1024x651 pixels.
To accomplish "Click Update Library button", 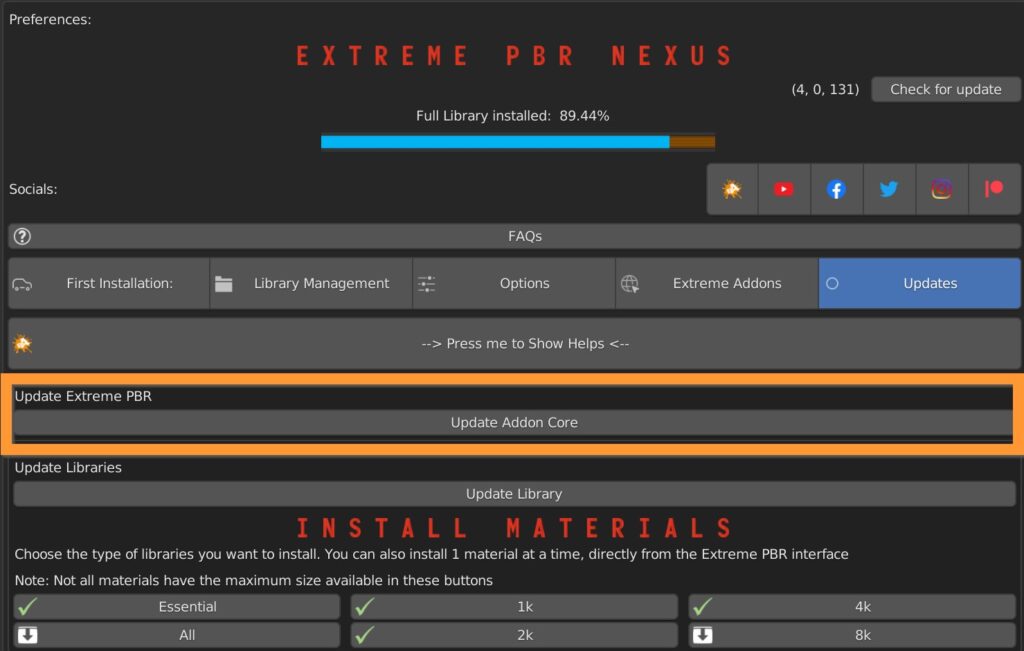I will point(514,494).
